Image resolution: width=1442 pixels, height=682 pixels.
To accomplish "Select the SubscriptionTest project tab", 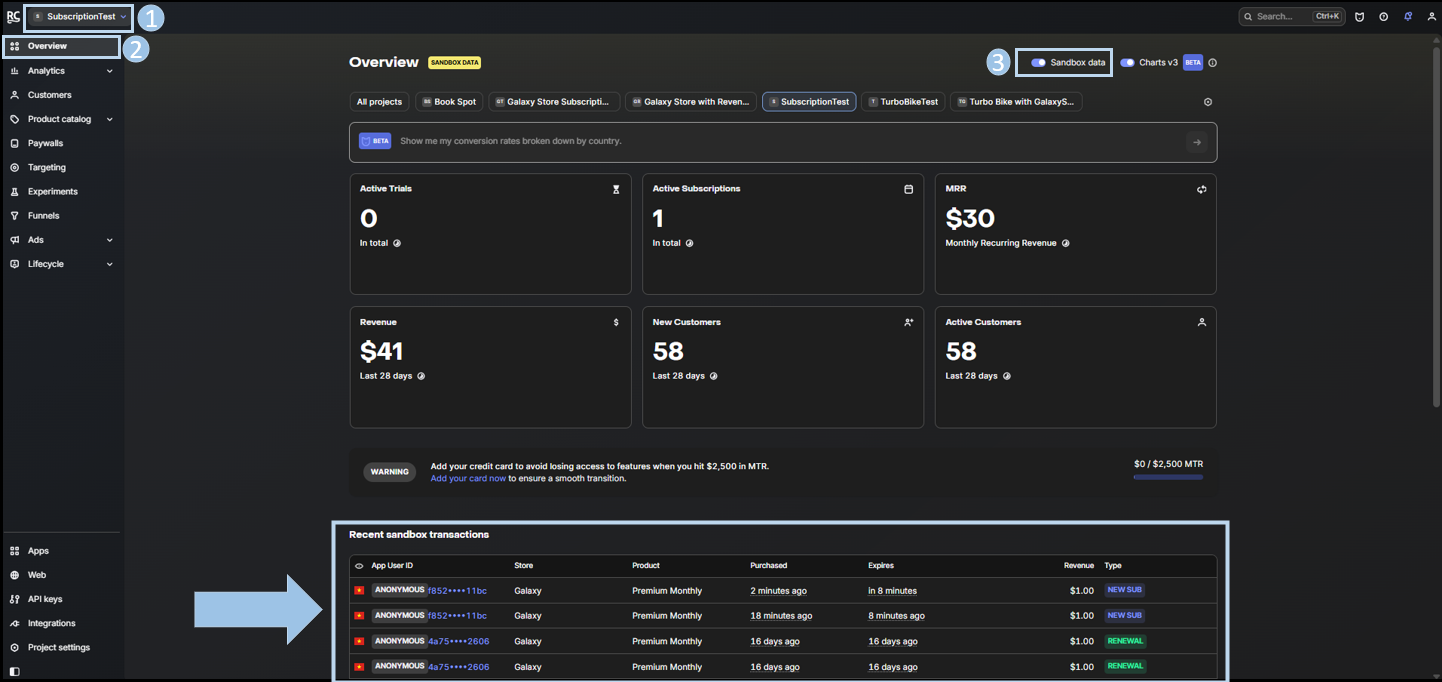I will coord(809,102).
